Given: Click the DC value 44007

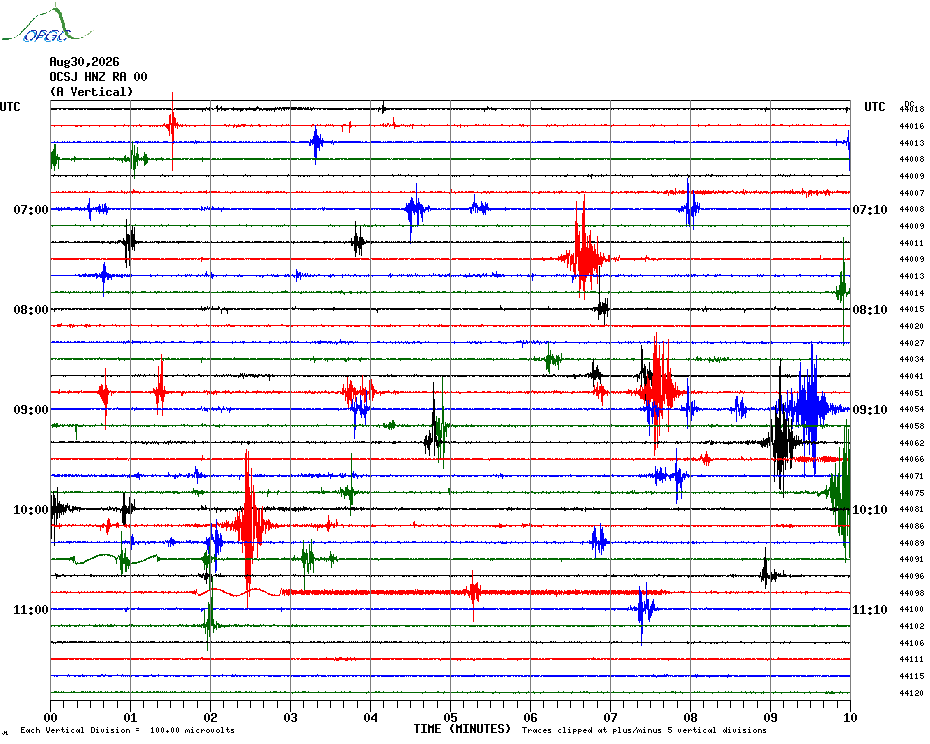Looking at the screenshot, I should pyautogui.click(x=912, y=193).
